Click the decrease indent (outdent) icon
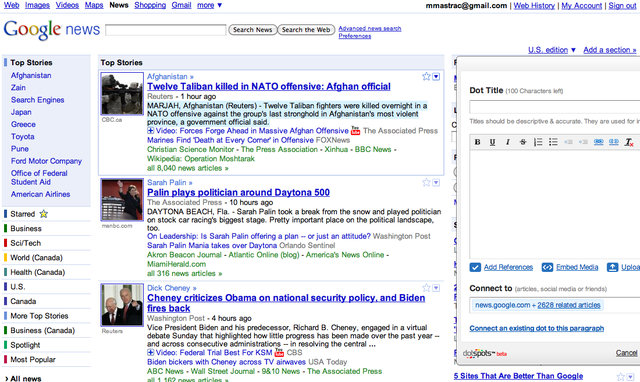This screenshot has height=382, width=640. point(568,142)
